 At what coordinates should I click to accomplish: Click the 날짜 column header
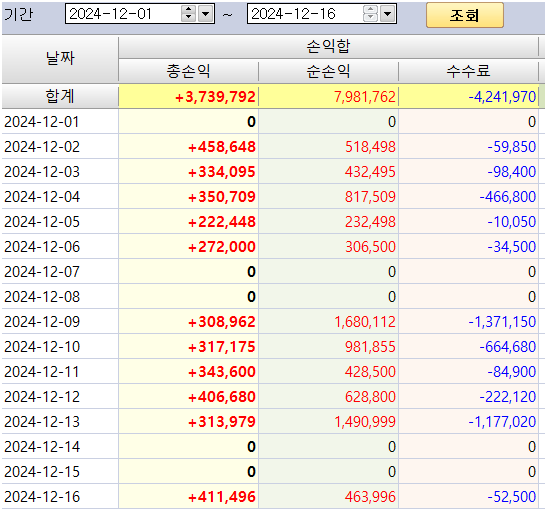pyautogui.click(x=60, y=59)
